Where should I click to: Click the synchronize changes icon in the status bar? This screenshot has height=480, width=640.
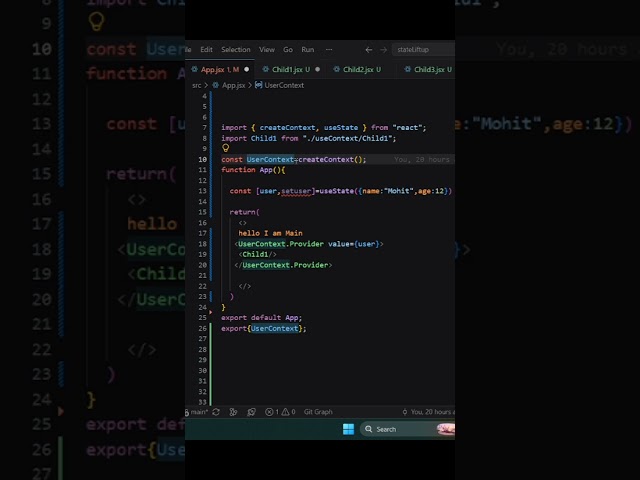[x=216, y=412]
